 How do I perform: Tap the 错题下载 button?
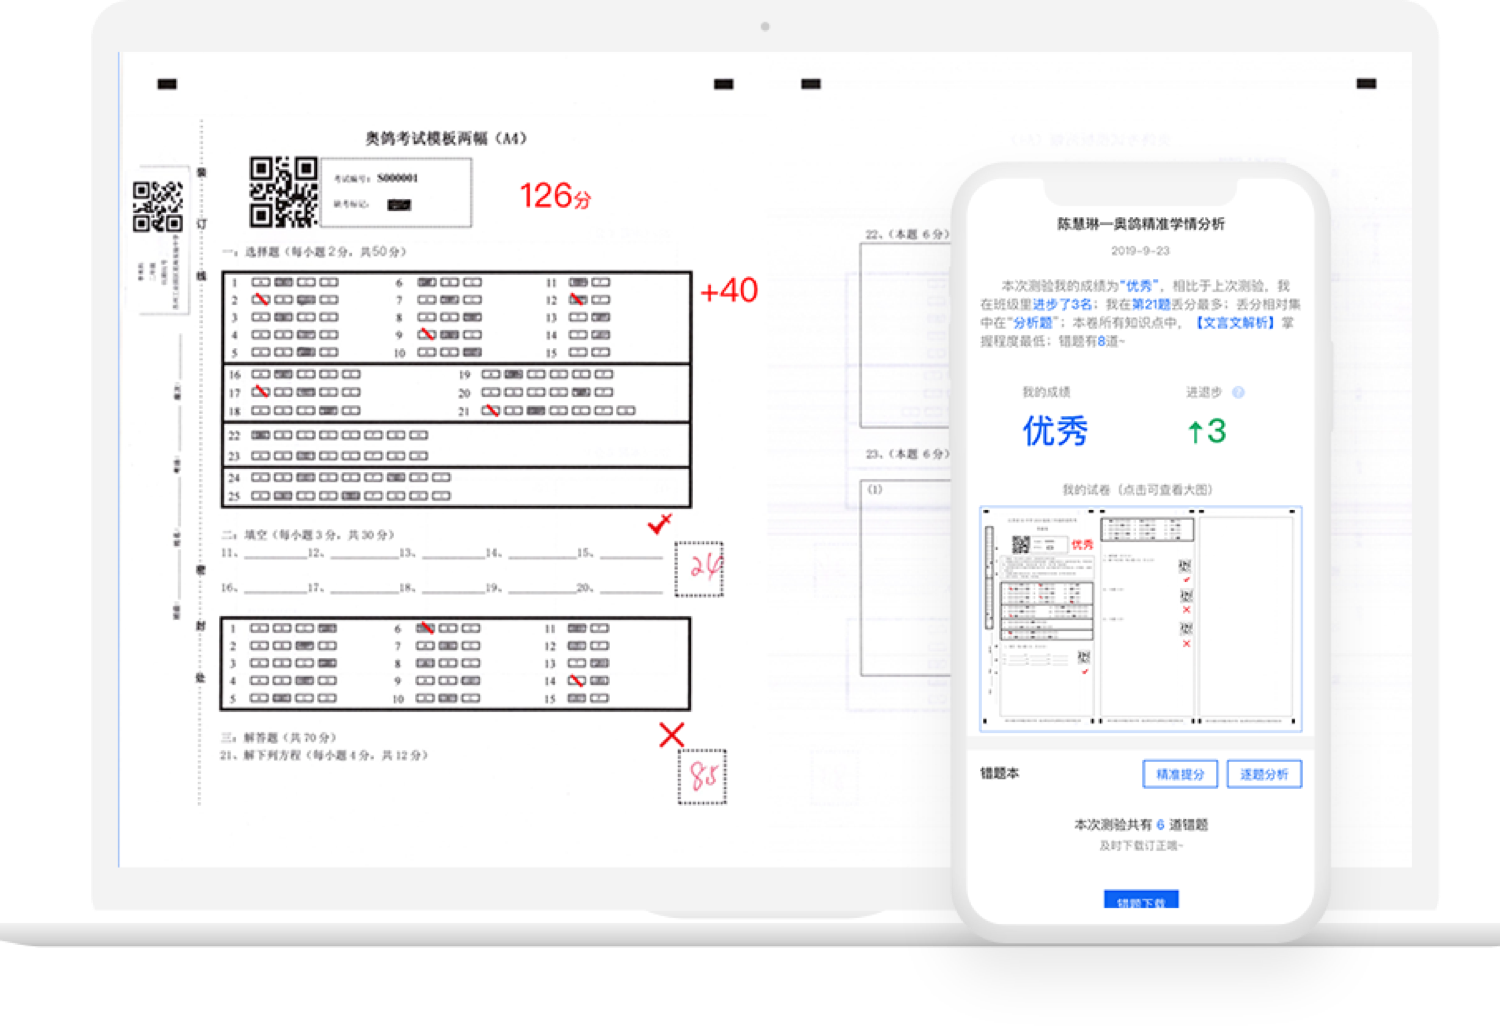pos(1141,900)
